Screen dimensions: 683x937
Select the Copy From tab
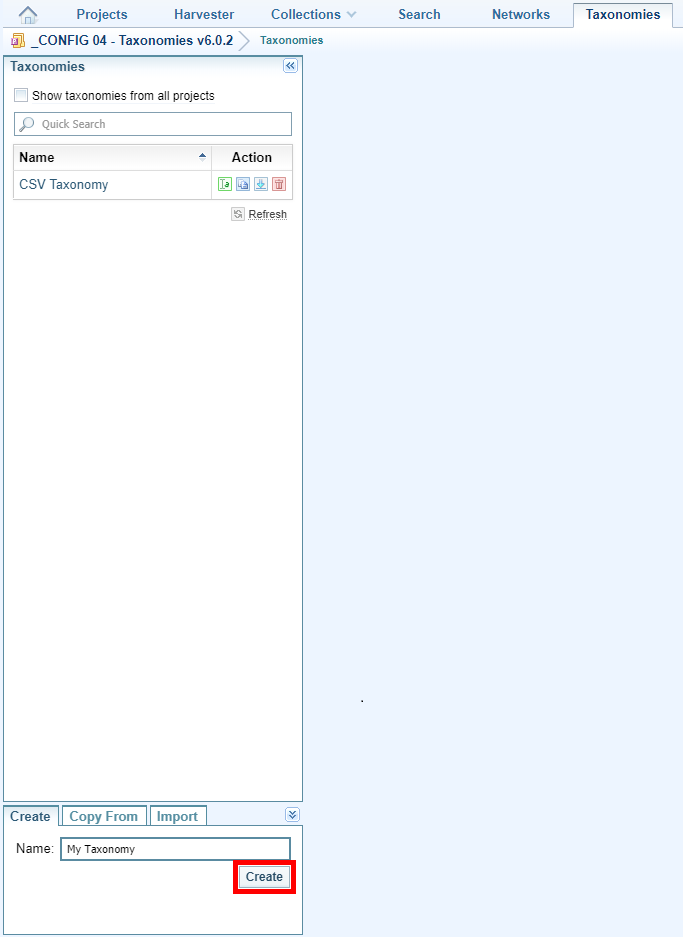click(104, 816)
